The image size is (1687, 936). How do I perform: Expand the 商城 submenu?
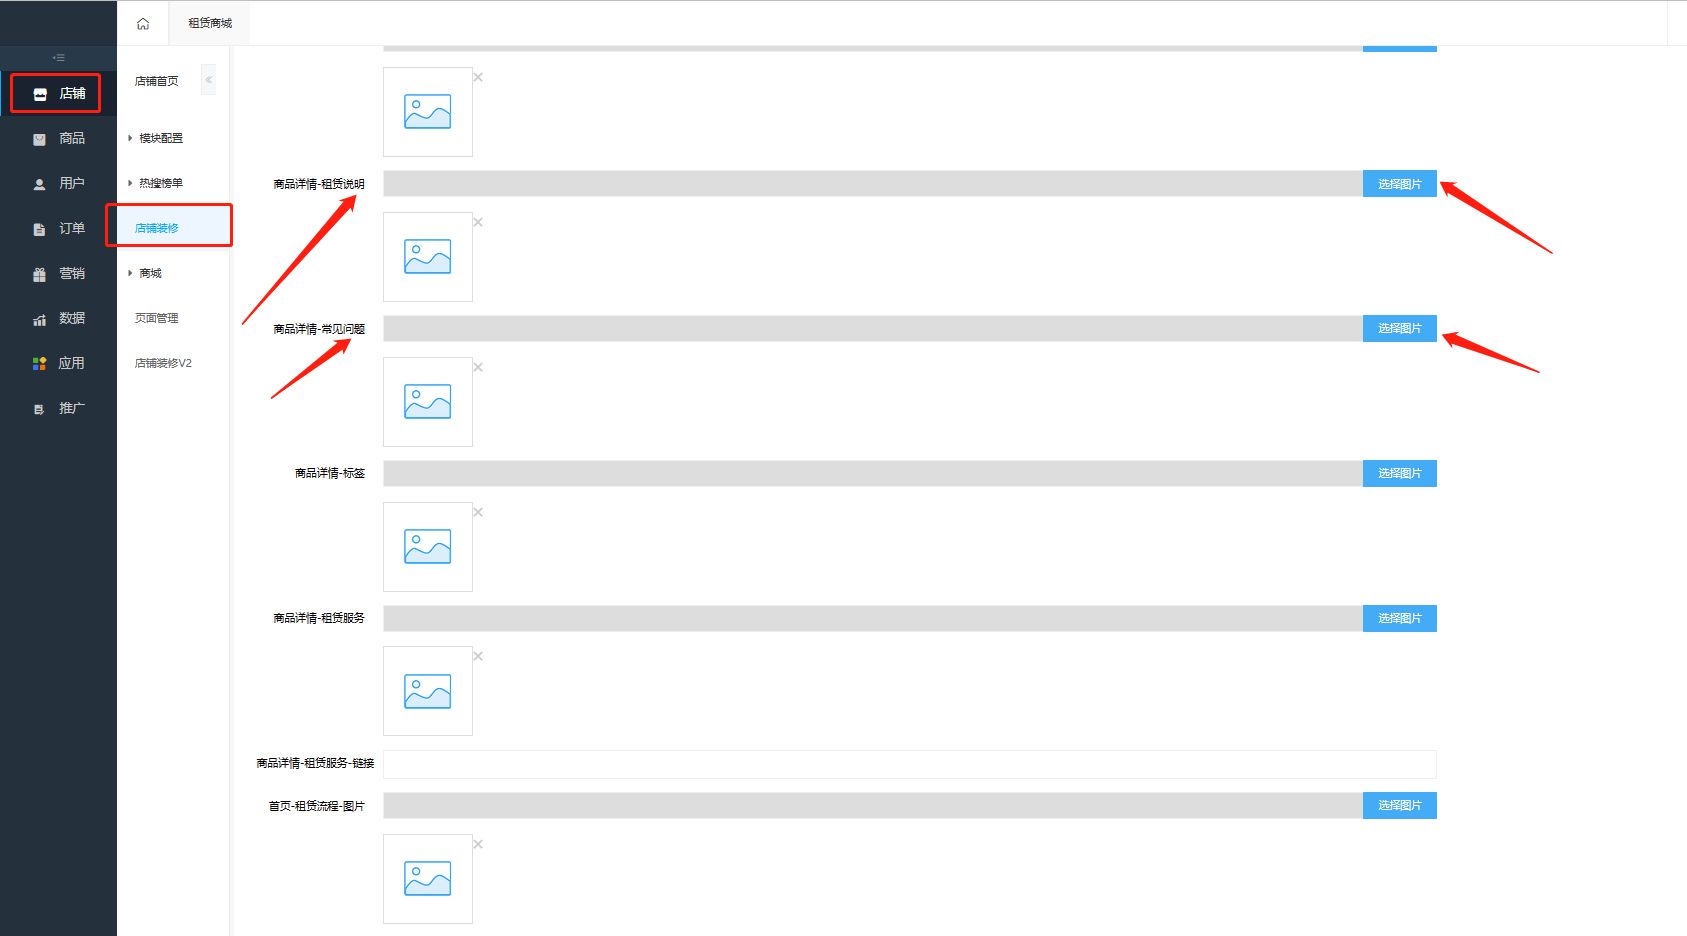[x=150, y=274]
